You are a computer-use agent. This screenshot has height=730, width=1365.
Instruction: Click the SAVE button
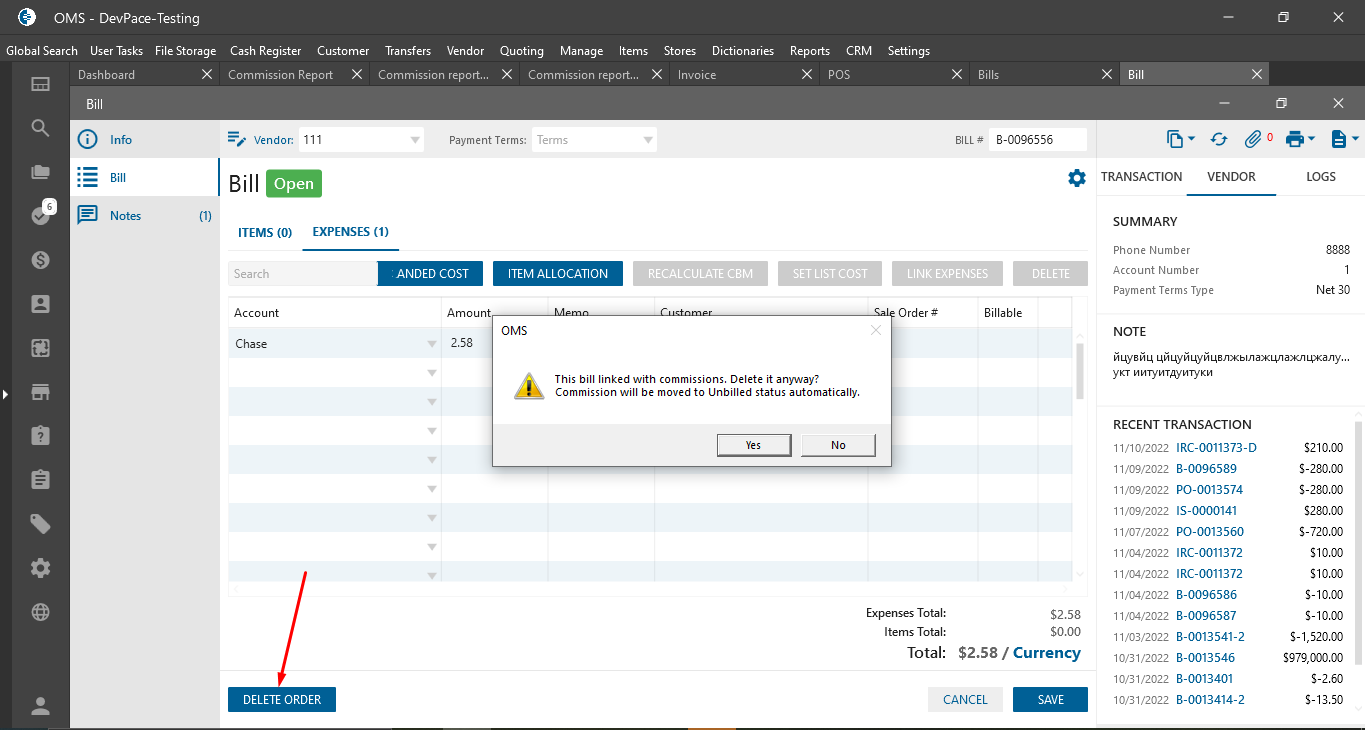1050,700
